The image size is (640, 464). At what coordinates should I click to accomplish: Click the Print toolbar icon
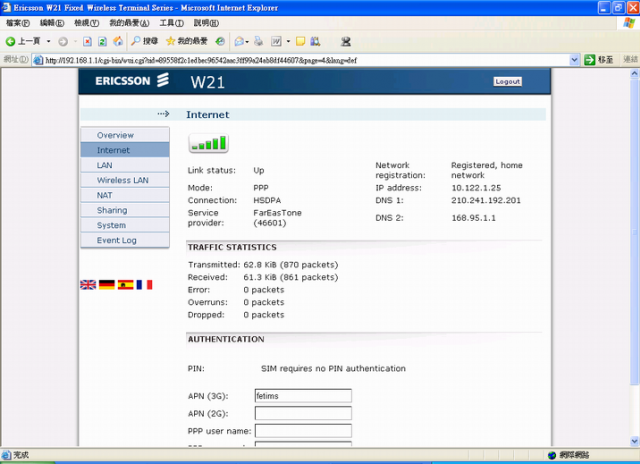(x=259, y=41)
